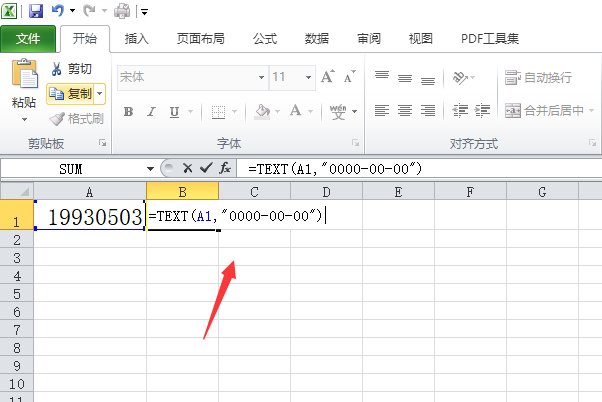Open the File tab
Screen dimensions: 602x402
28,39
